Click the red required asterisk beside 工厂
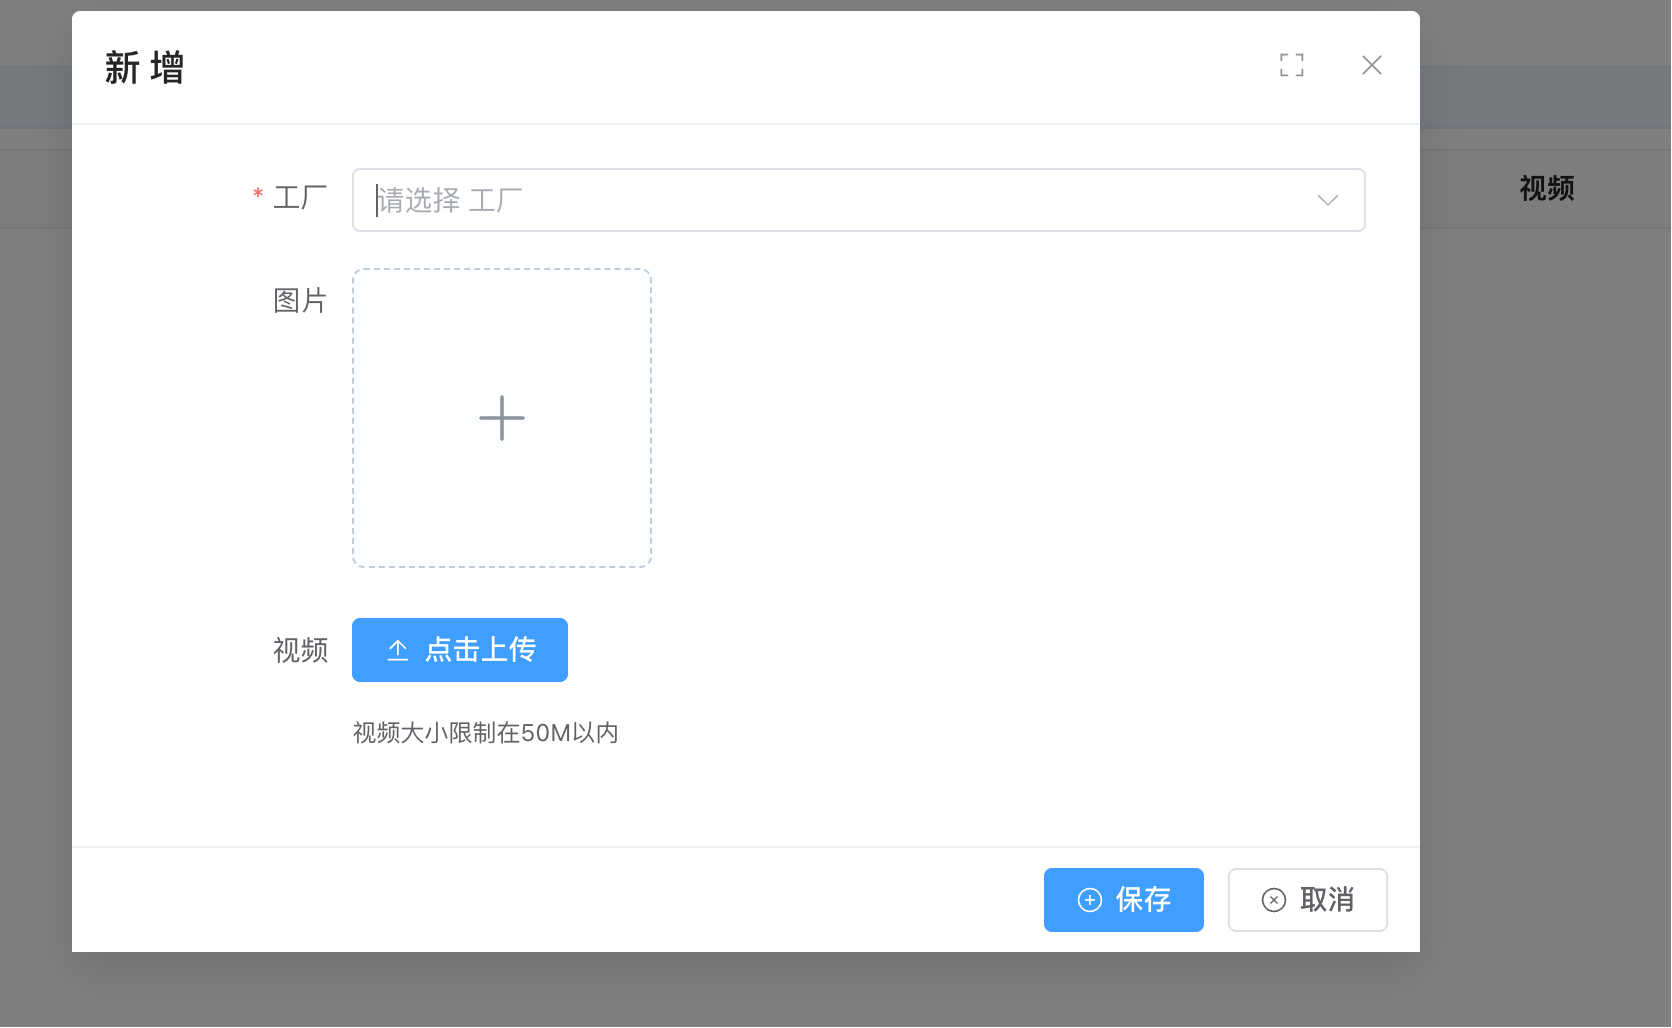 point(258,194)
